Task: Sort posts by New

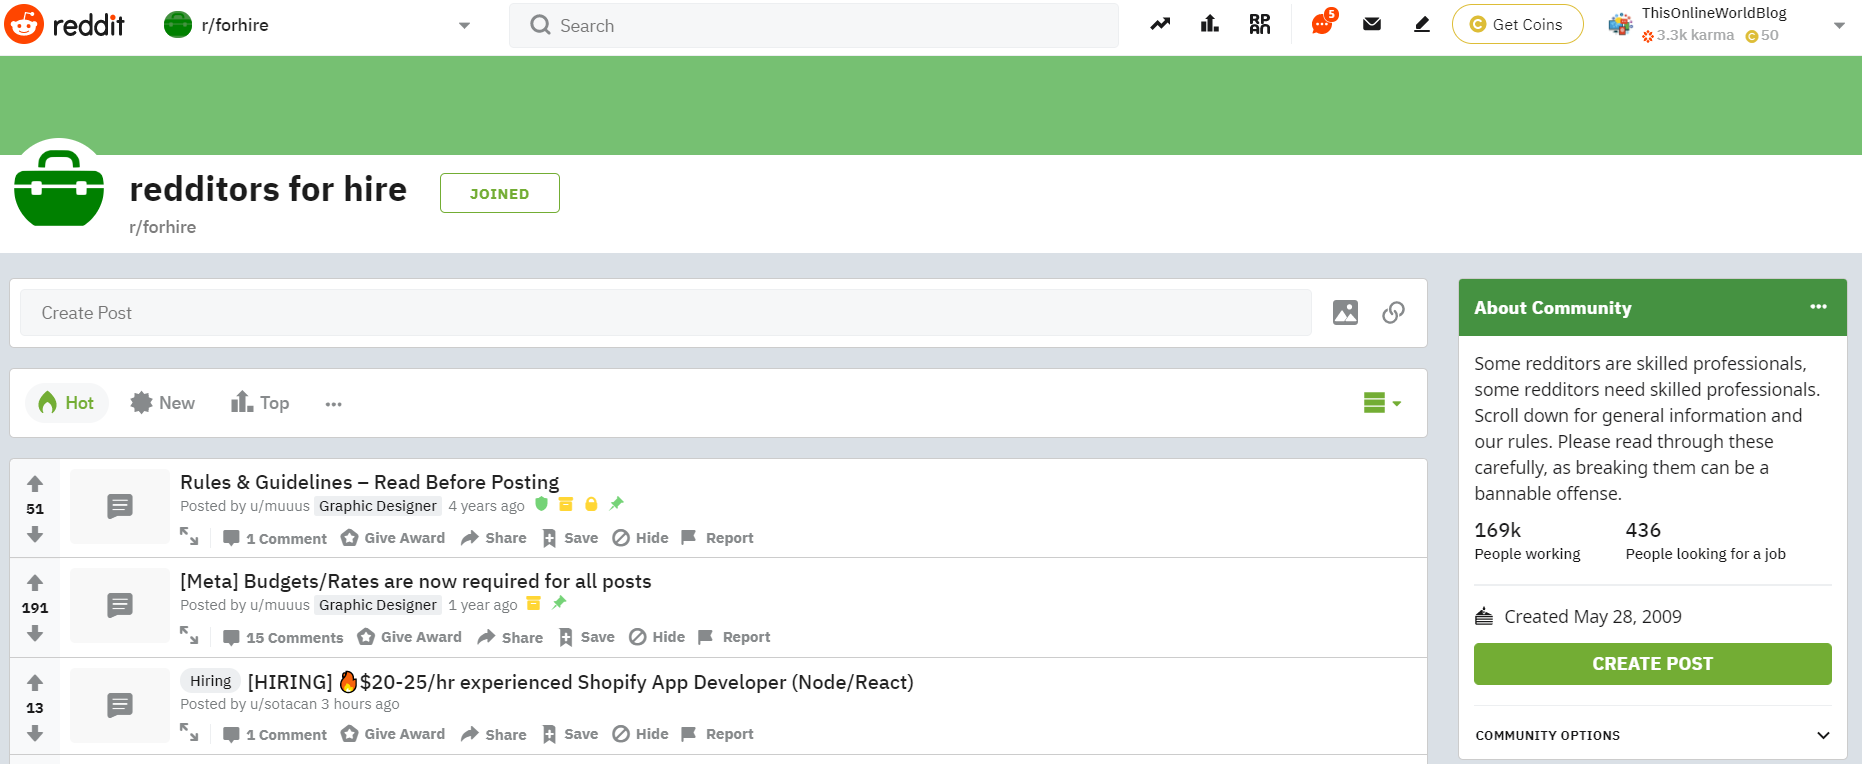Action: (163, 403)
